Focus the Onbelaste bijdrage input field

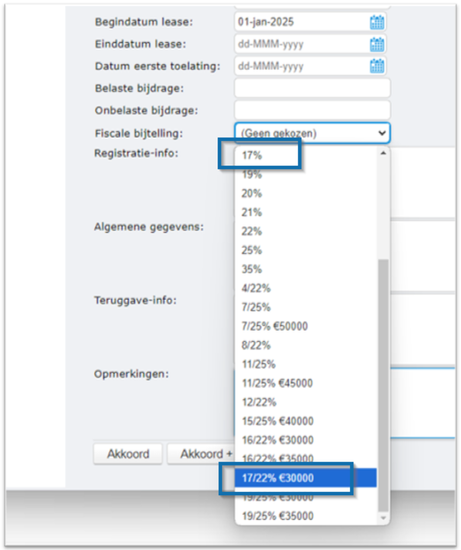click(312, 110)
